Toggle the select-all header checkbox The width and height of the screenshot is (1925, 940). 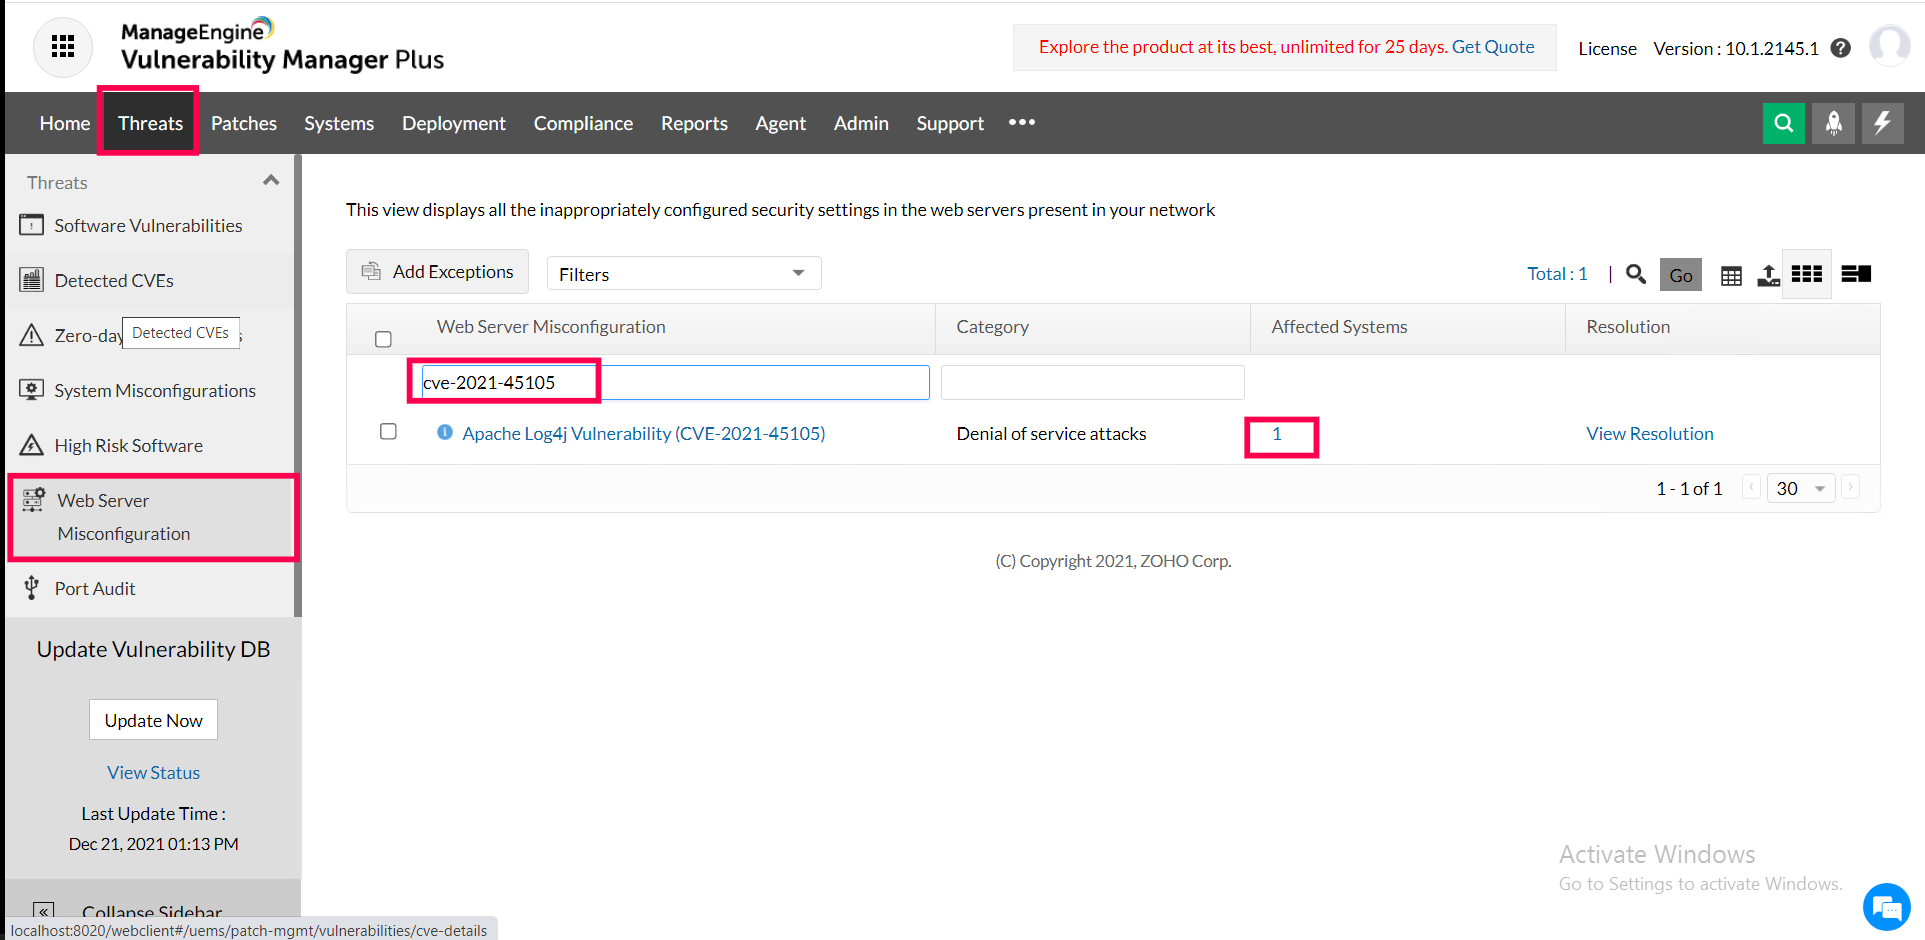[x=383, y=339]
